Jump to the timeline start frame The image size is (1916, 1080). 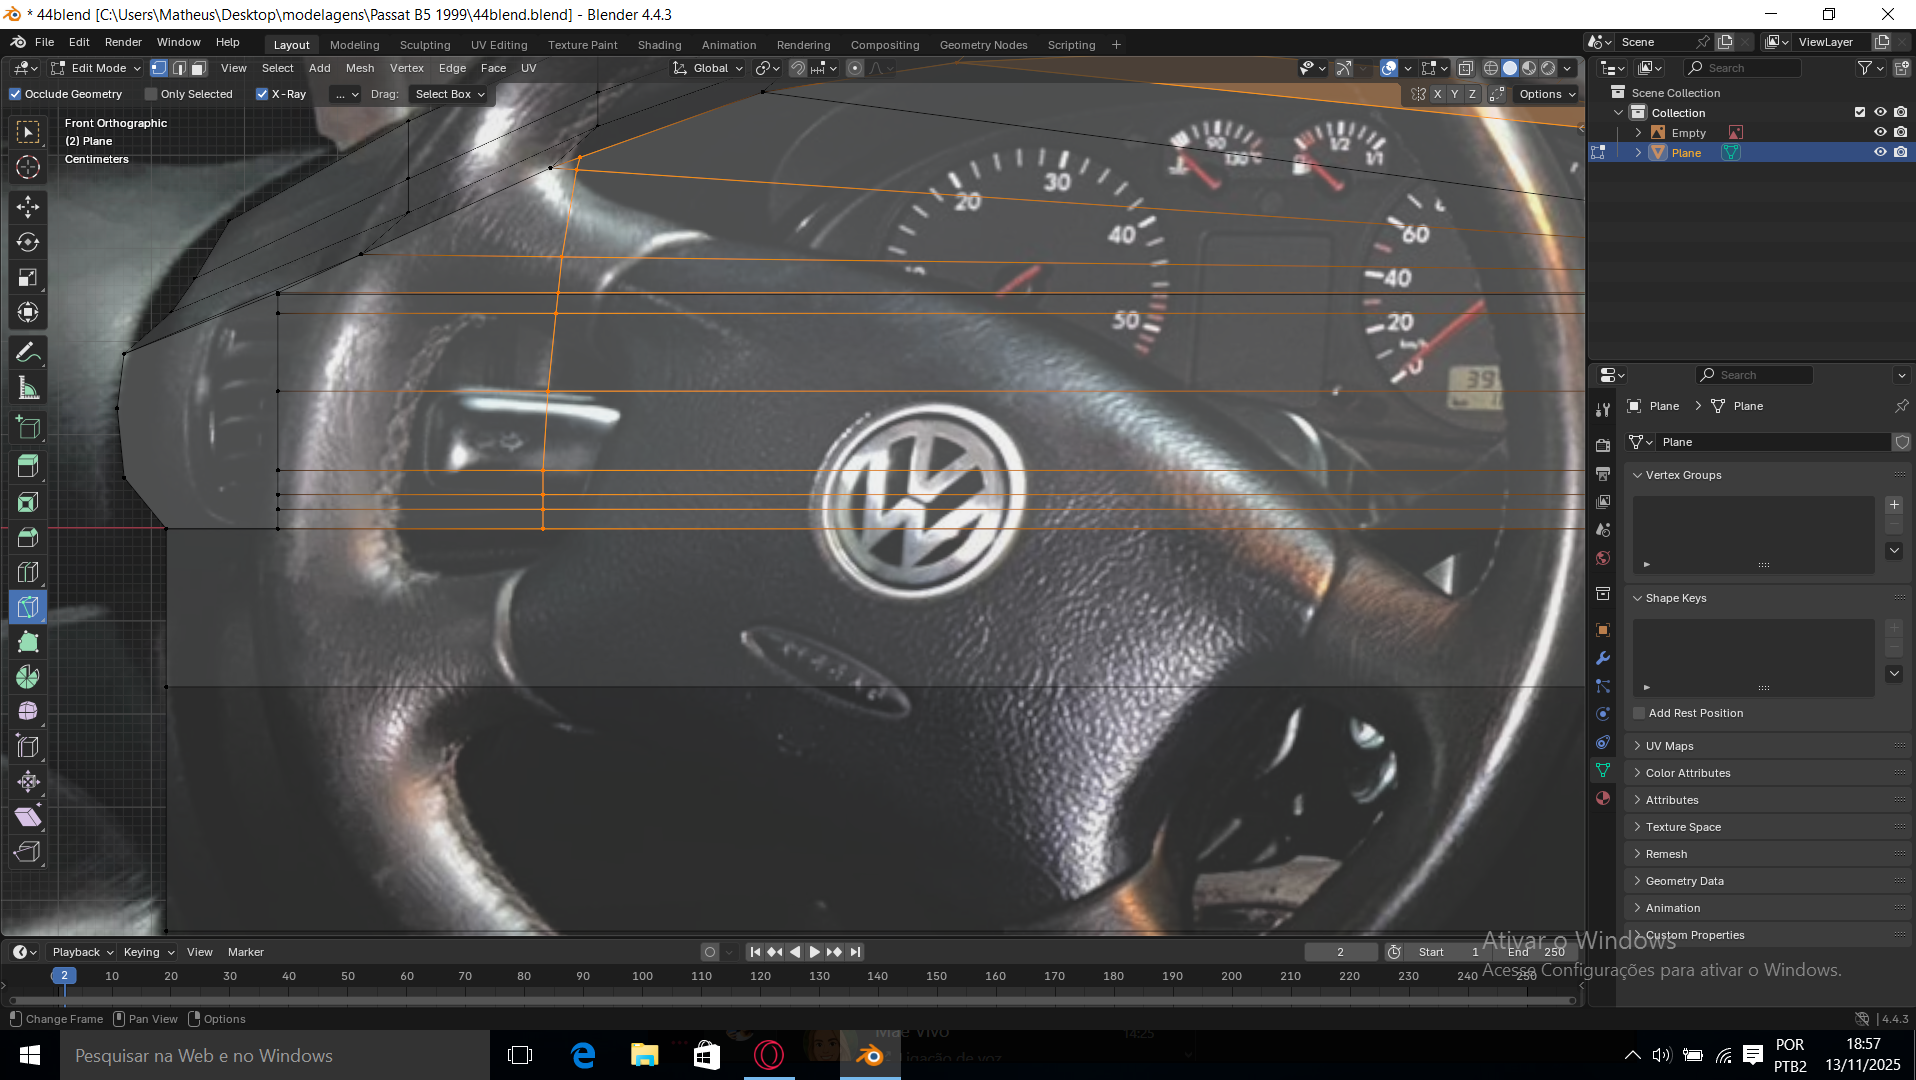755,952
